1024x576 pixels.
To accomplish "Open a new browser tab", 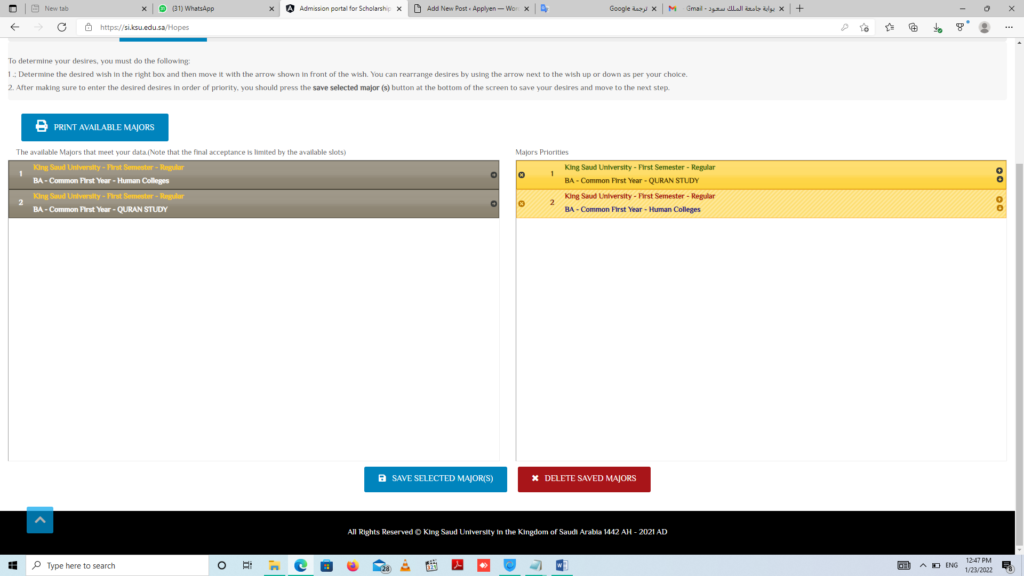I will pyautogui.click(x=800, y=8).
